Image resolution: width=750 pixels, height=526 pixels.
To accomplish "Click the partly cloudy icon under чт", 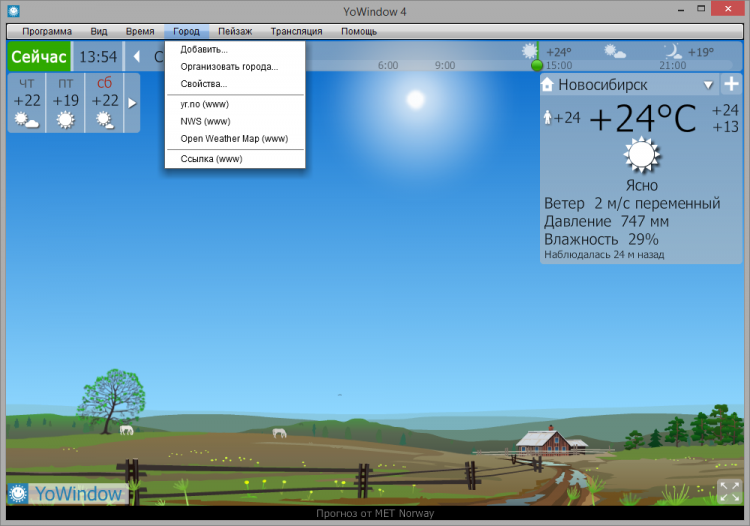I will 26,120.
